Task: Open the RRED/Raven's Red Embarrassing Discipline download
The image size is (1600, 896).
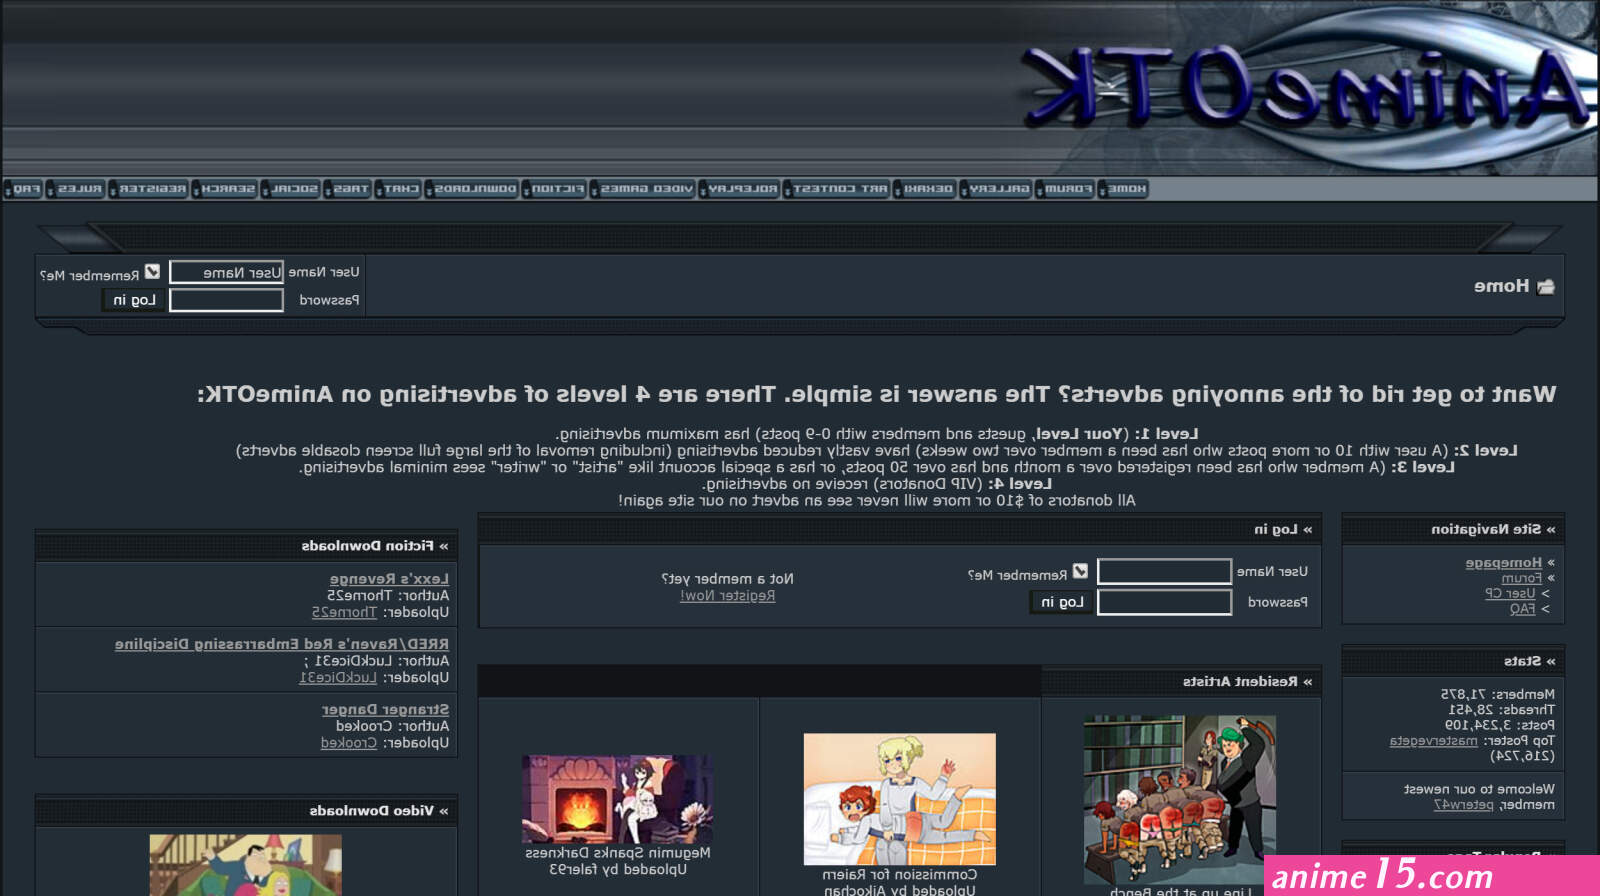Action: point(281,644)
